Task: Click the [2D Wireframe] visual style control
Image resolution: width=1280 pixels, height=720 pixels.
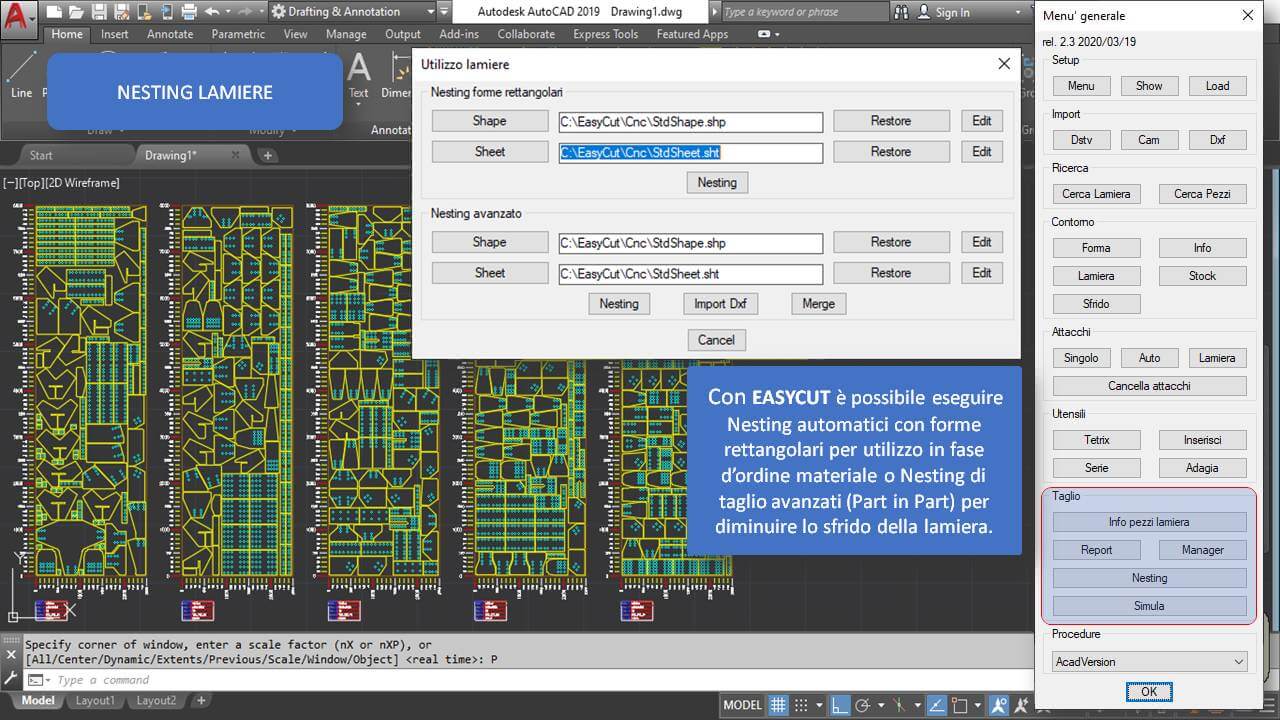Action: (x=82, y=183)
